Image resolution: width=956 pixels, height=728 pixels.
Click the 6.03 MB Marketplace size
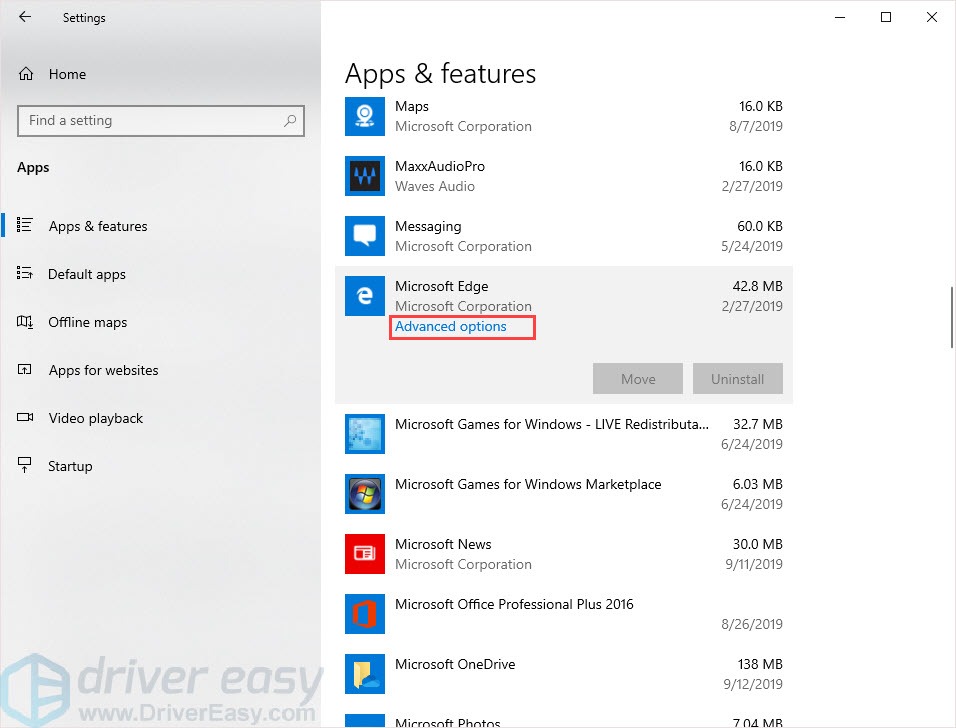point(757,484)
